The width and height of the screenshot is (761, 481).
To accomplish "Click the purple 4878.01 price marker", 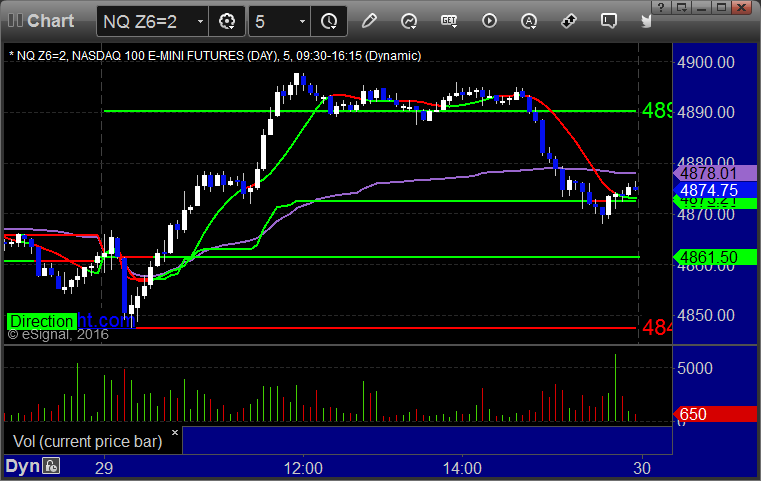I will 715,173.
